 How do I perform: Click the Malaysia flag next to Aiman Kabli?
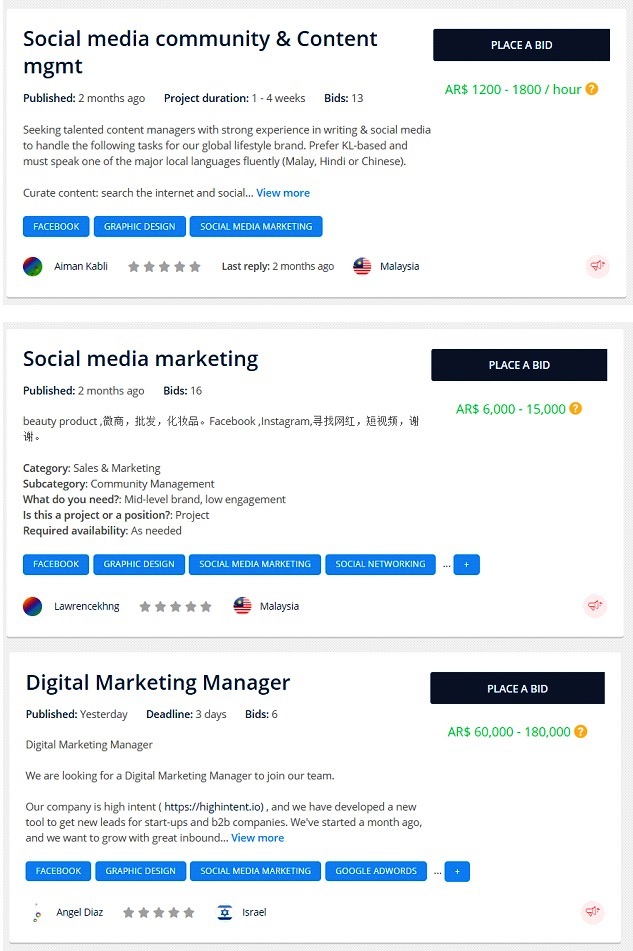click(x=361, y=266)
